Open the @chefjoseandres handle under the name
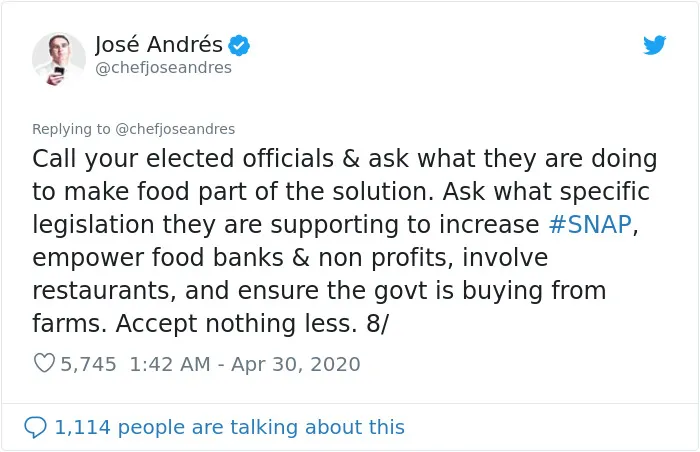The width and height of the screenshot is (700, 452). [163, 68]
